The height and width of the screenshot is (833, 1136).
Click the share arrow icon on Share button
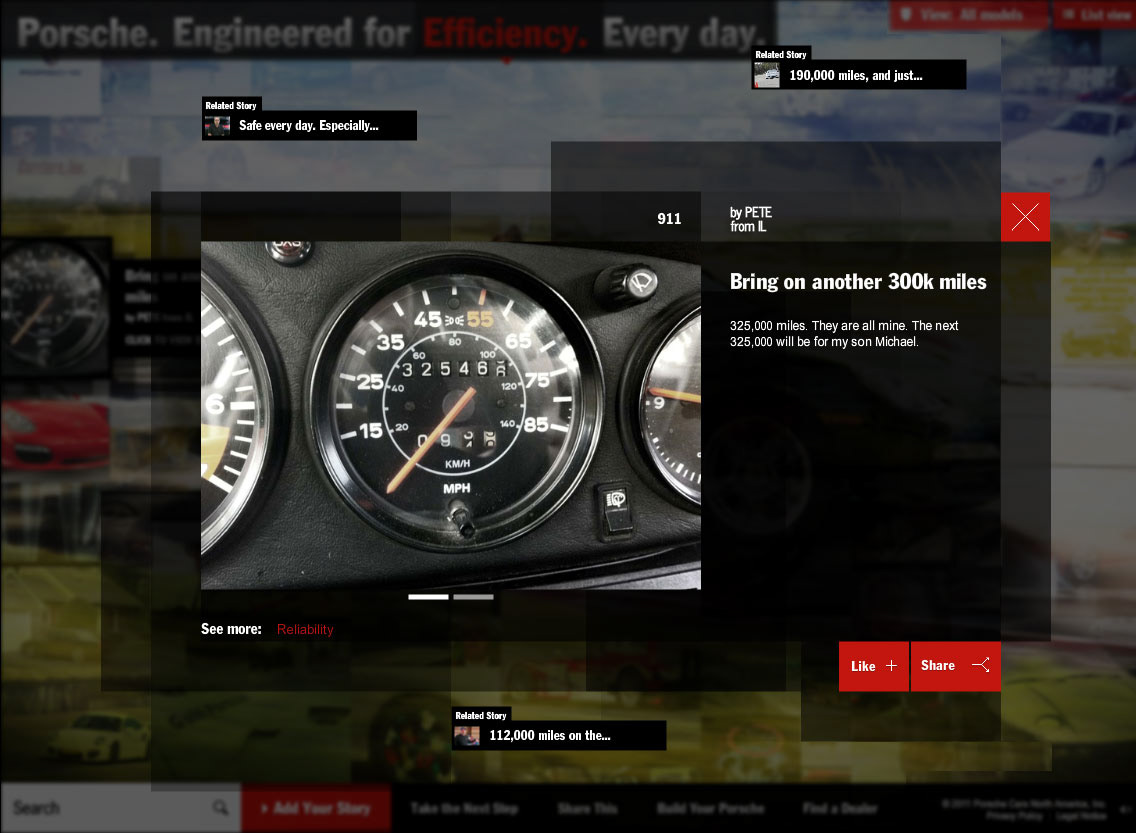pos(981,665)
